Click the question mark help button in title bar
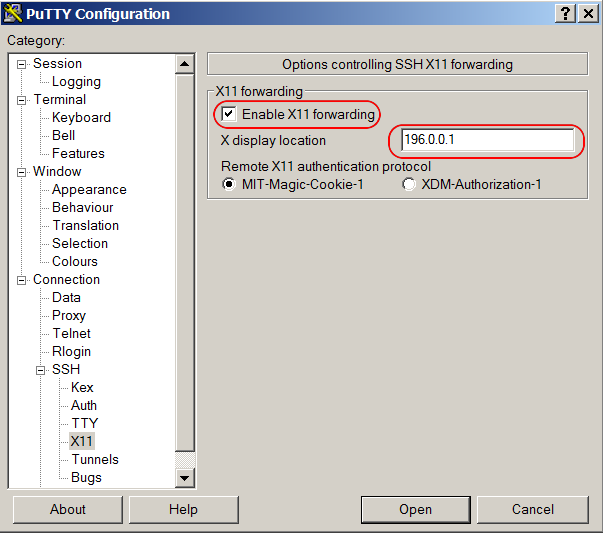 pyautogui.click(x=565, y=13)
